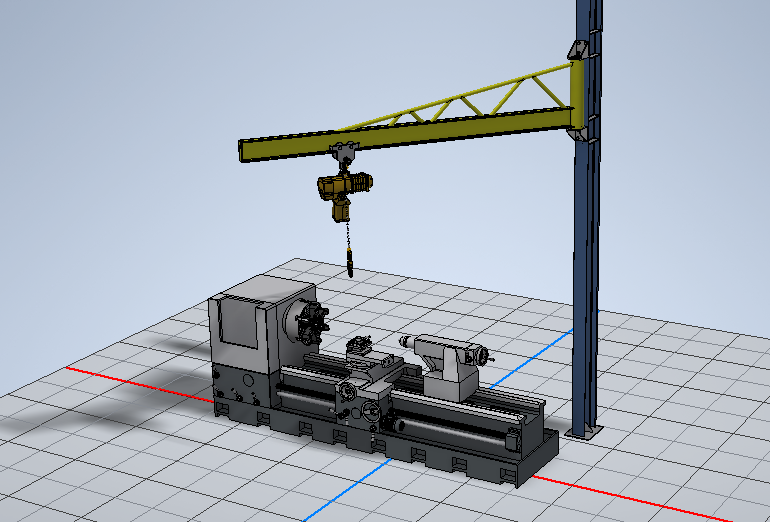Click the tool post on the lathe carriage
The image size is (770, 522).
click(x=359, y=345)
